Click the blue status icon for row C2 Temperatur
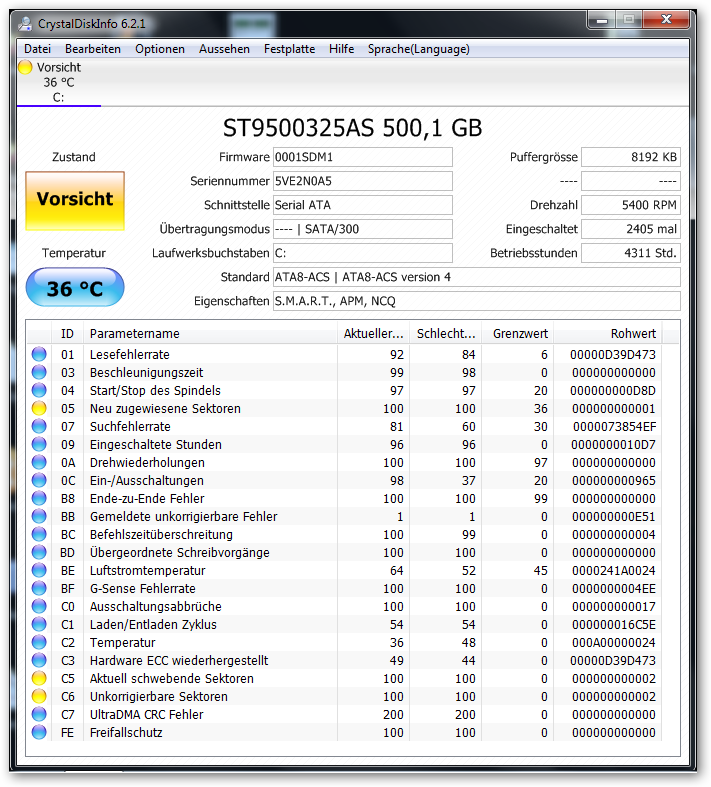Viewport: 711px width, 787px height. (39, 642)
